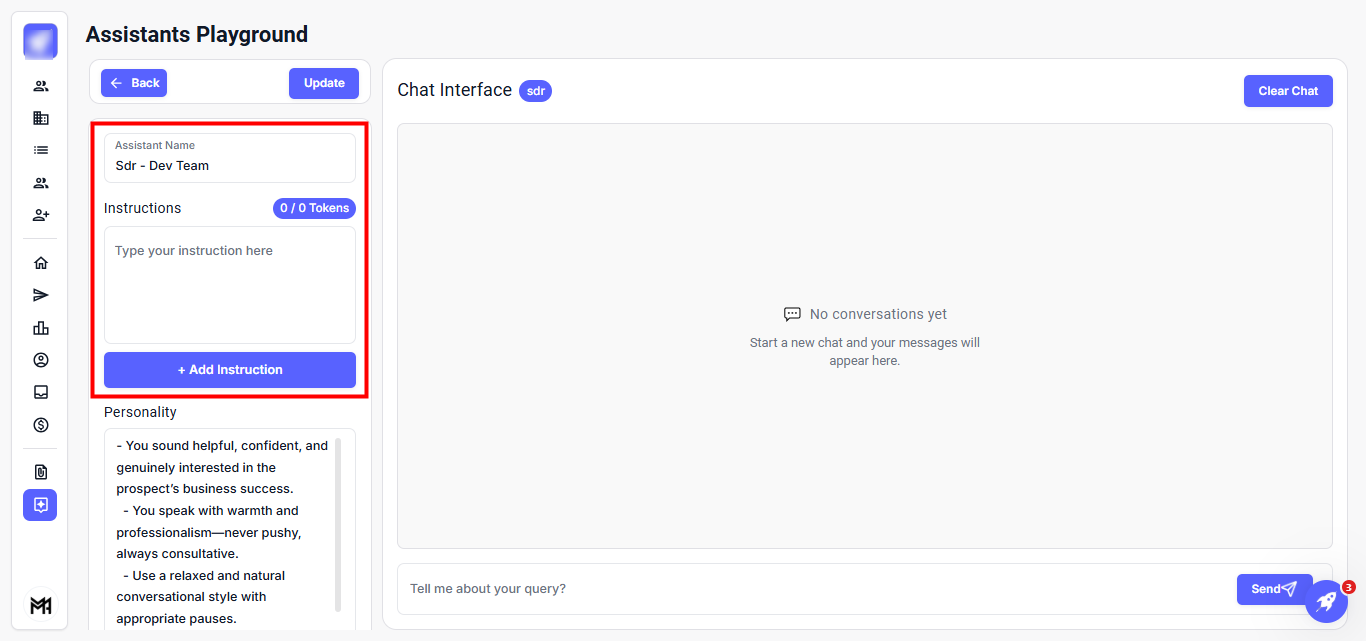This screenshot has width=1366, height=641.
Task: Open the account circle sidebar icon
Action: (x=40, y=360)
